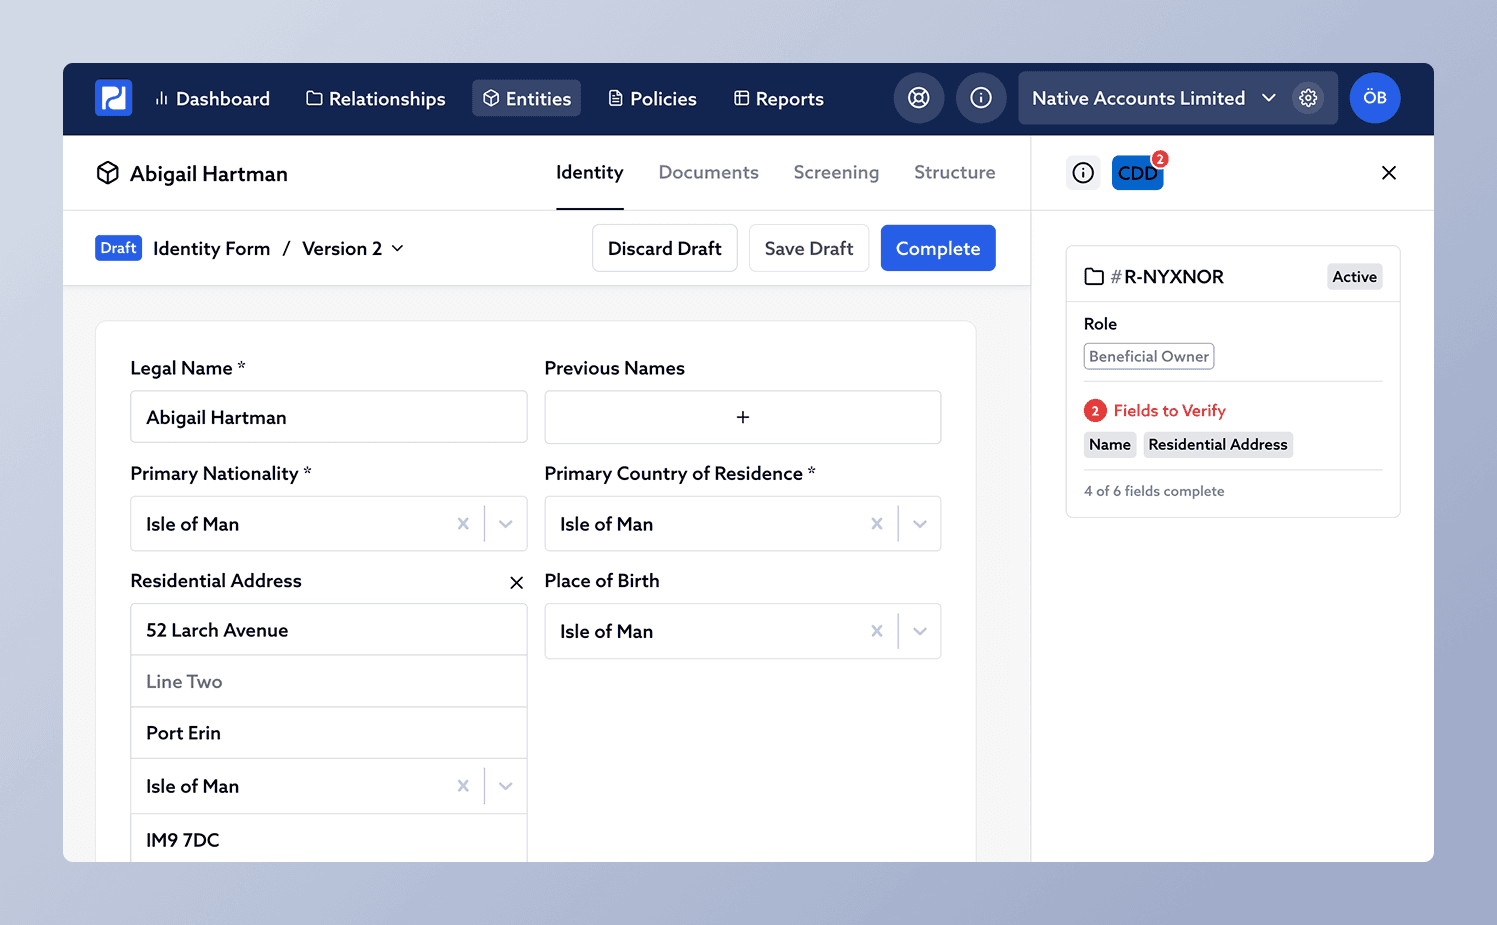The width and height of the screenshot is (1497, 925).
Task: Edit the IM9 7DC postcode field
Action: pyautogui.click(x=329, y=839)
